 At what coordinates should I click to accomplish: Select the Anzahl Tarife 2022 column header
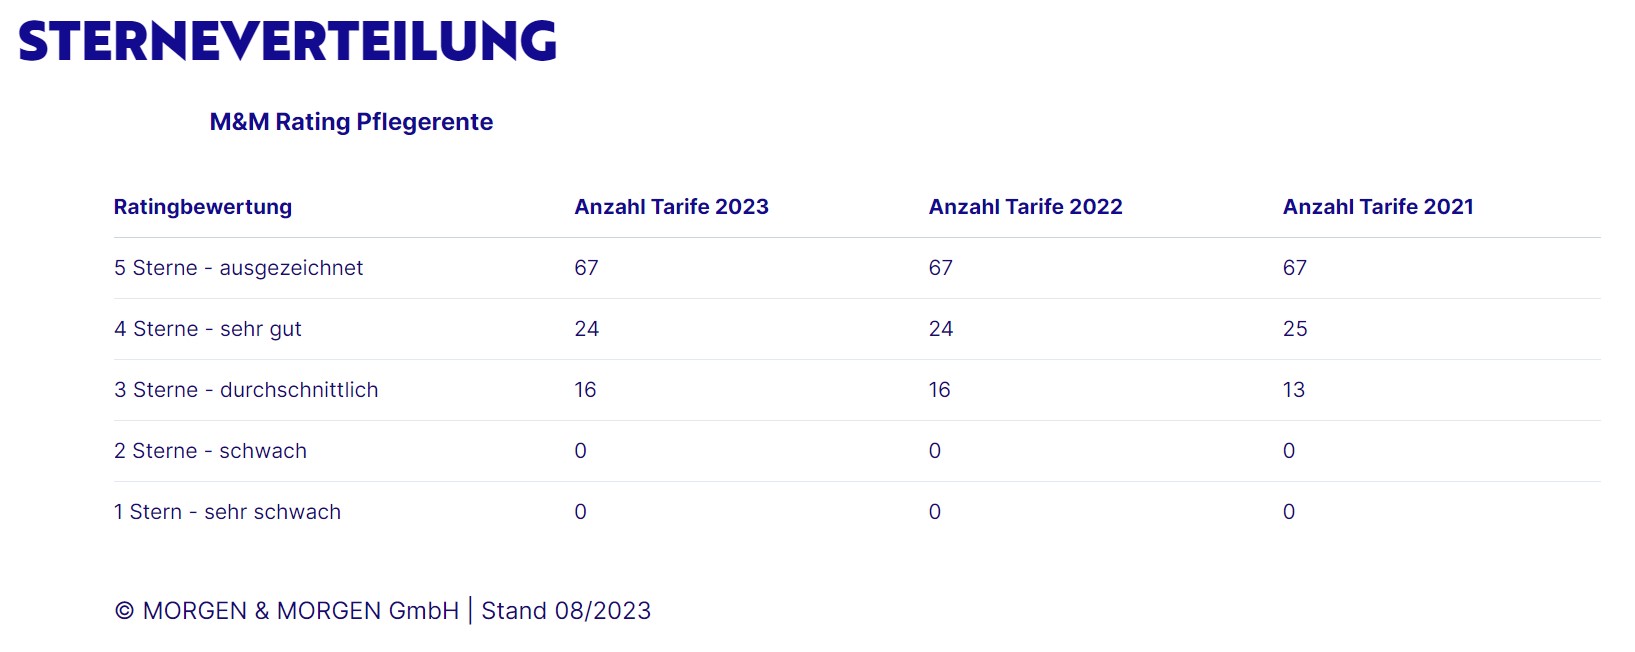coord(1025,207)
